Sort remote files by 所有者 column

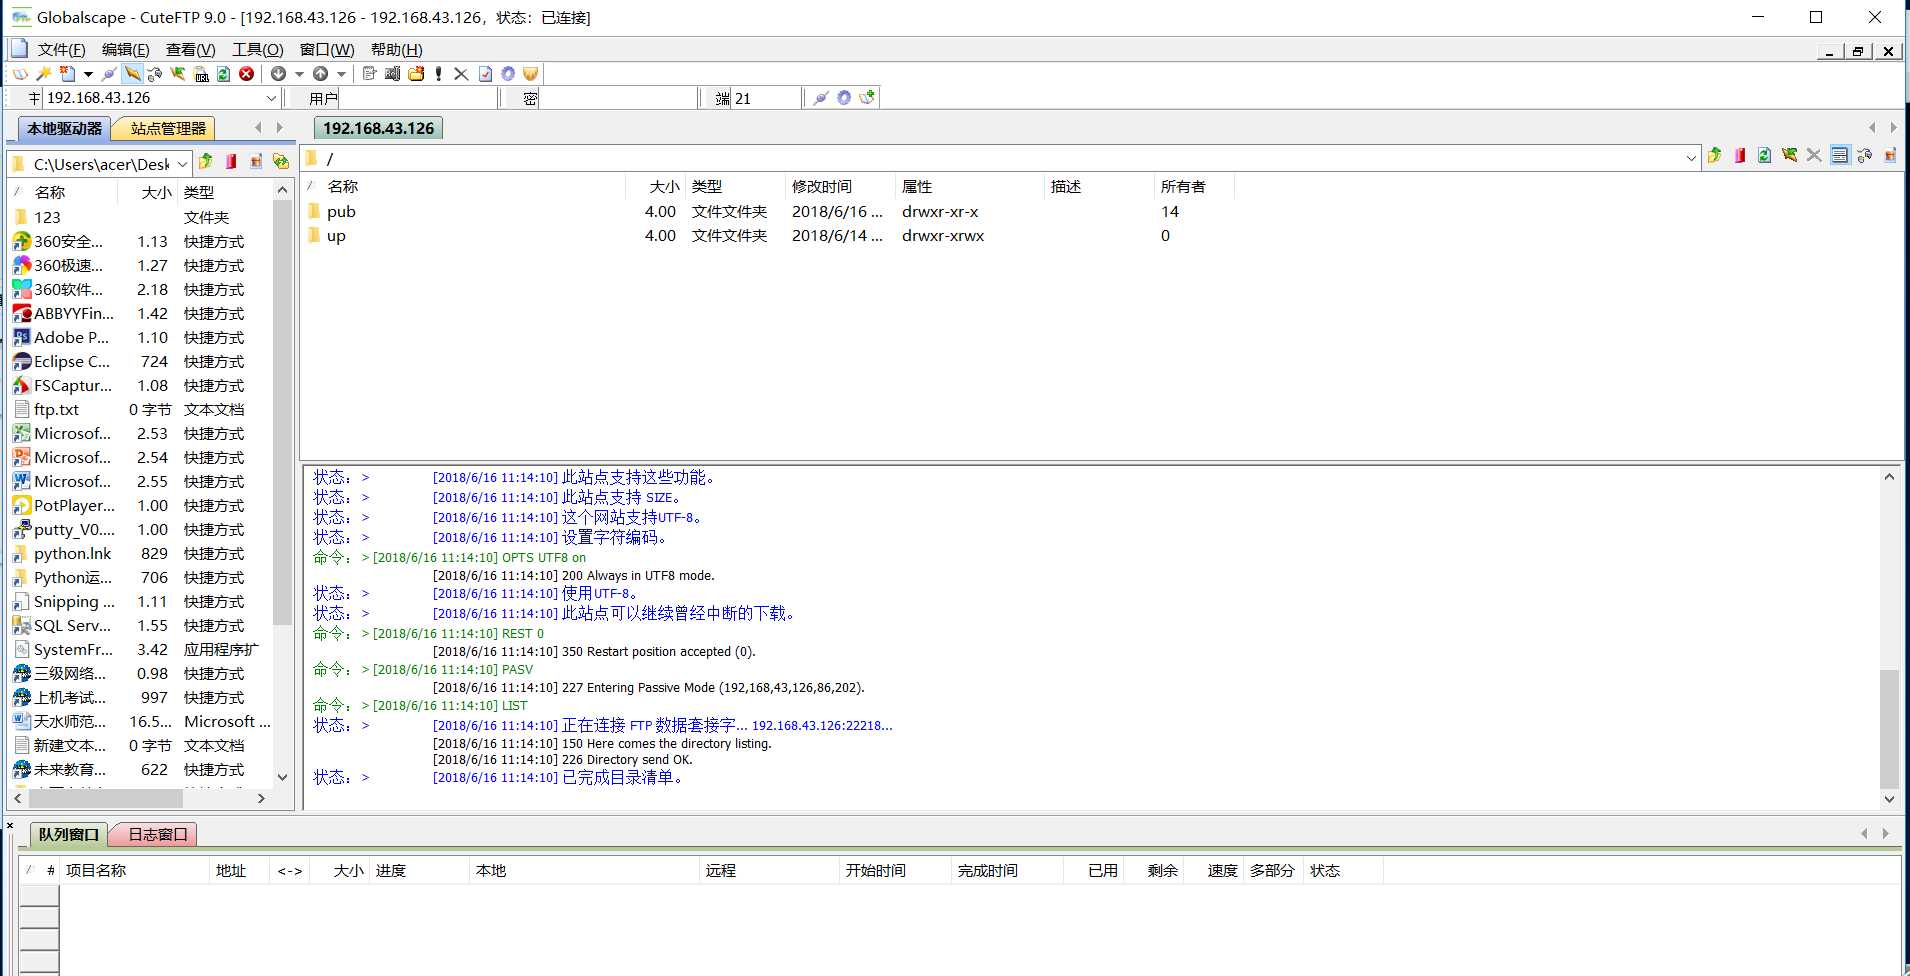click(1194, 187)
